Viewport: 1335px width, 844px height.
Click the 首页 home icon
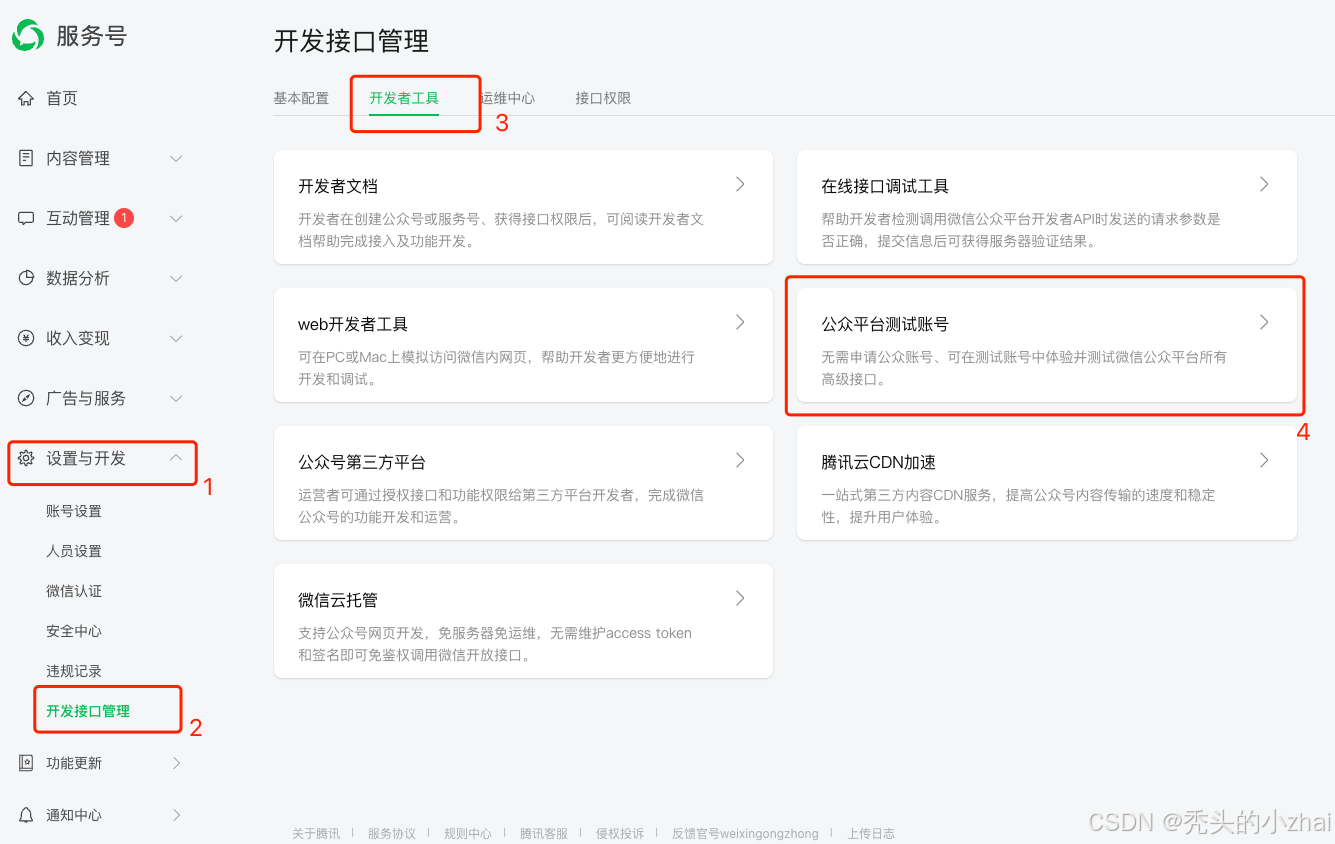point(26,98)
